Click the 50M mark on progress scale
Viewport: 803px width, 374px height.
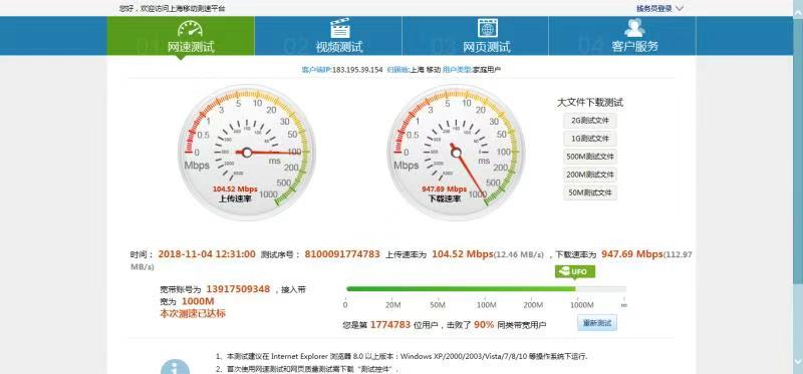[438, 305]
